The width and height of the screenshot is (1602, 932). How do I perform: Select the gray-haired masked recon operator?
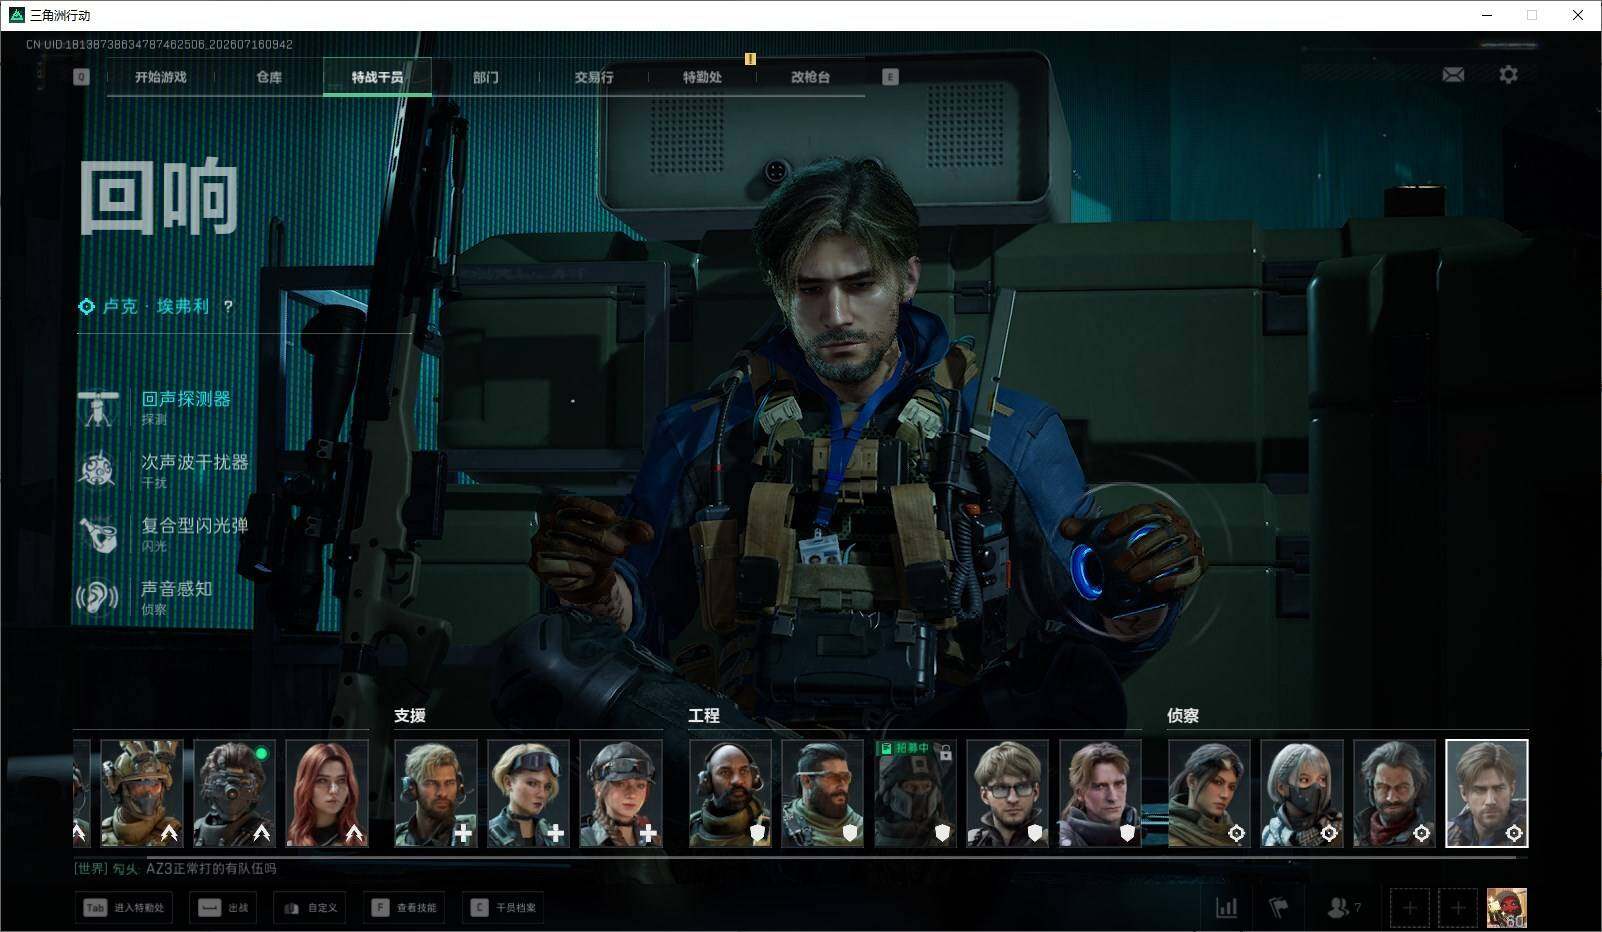(1302, 793)
